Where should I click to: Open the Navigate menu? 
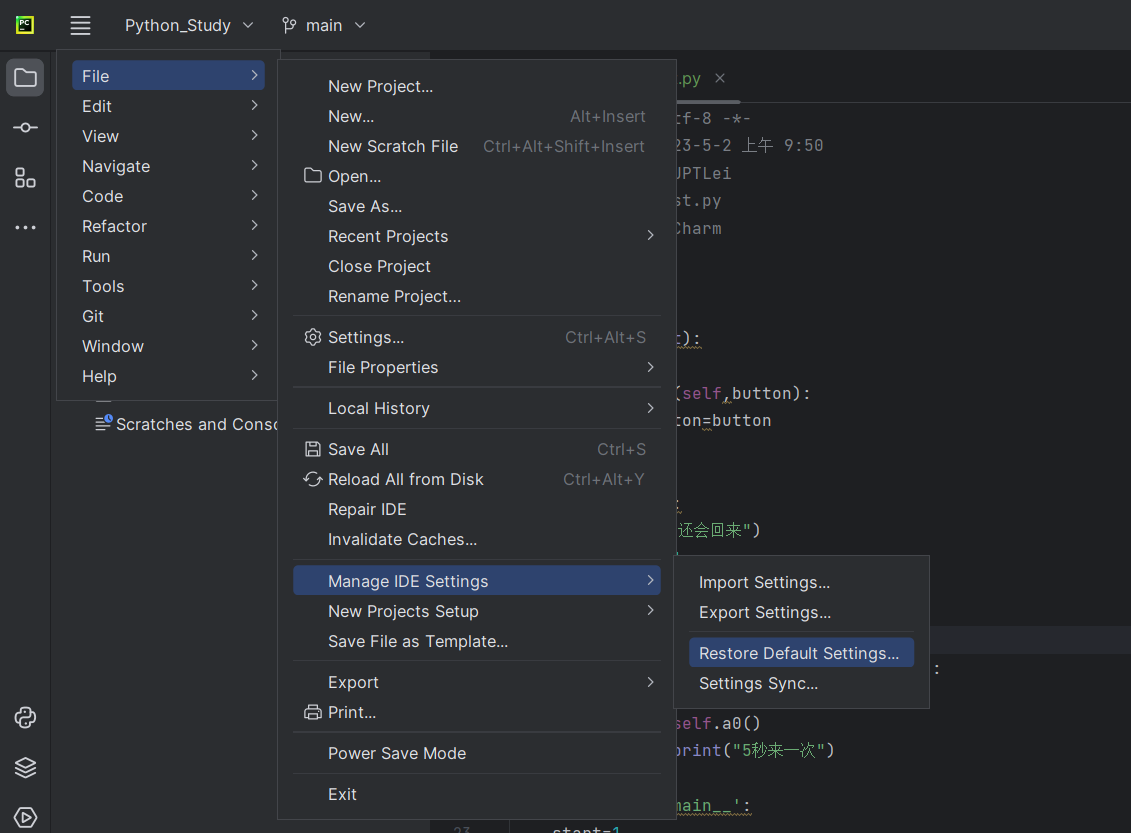168,166
